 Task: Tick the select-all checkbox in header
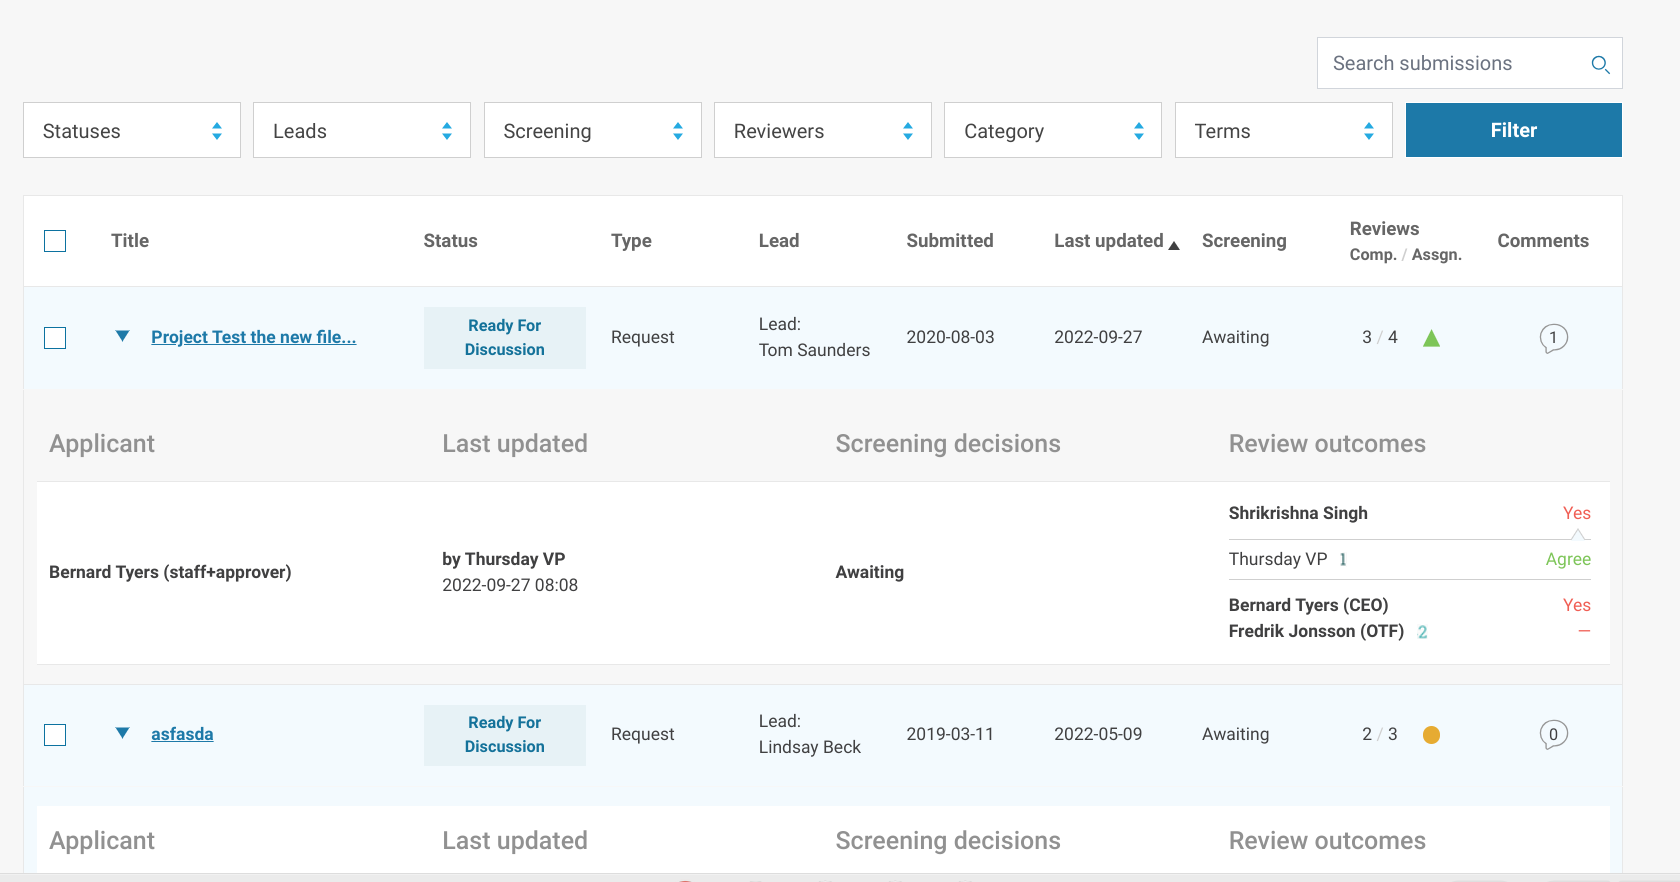[55, 241]
